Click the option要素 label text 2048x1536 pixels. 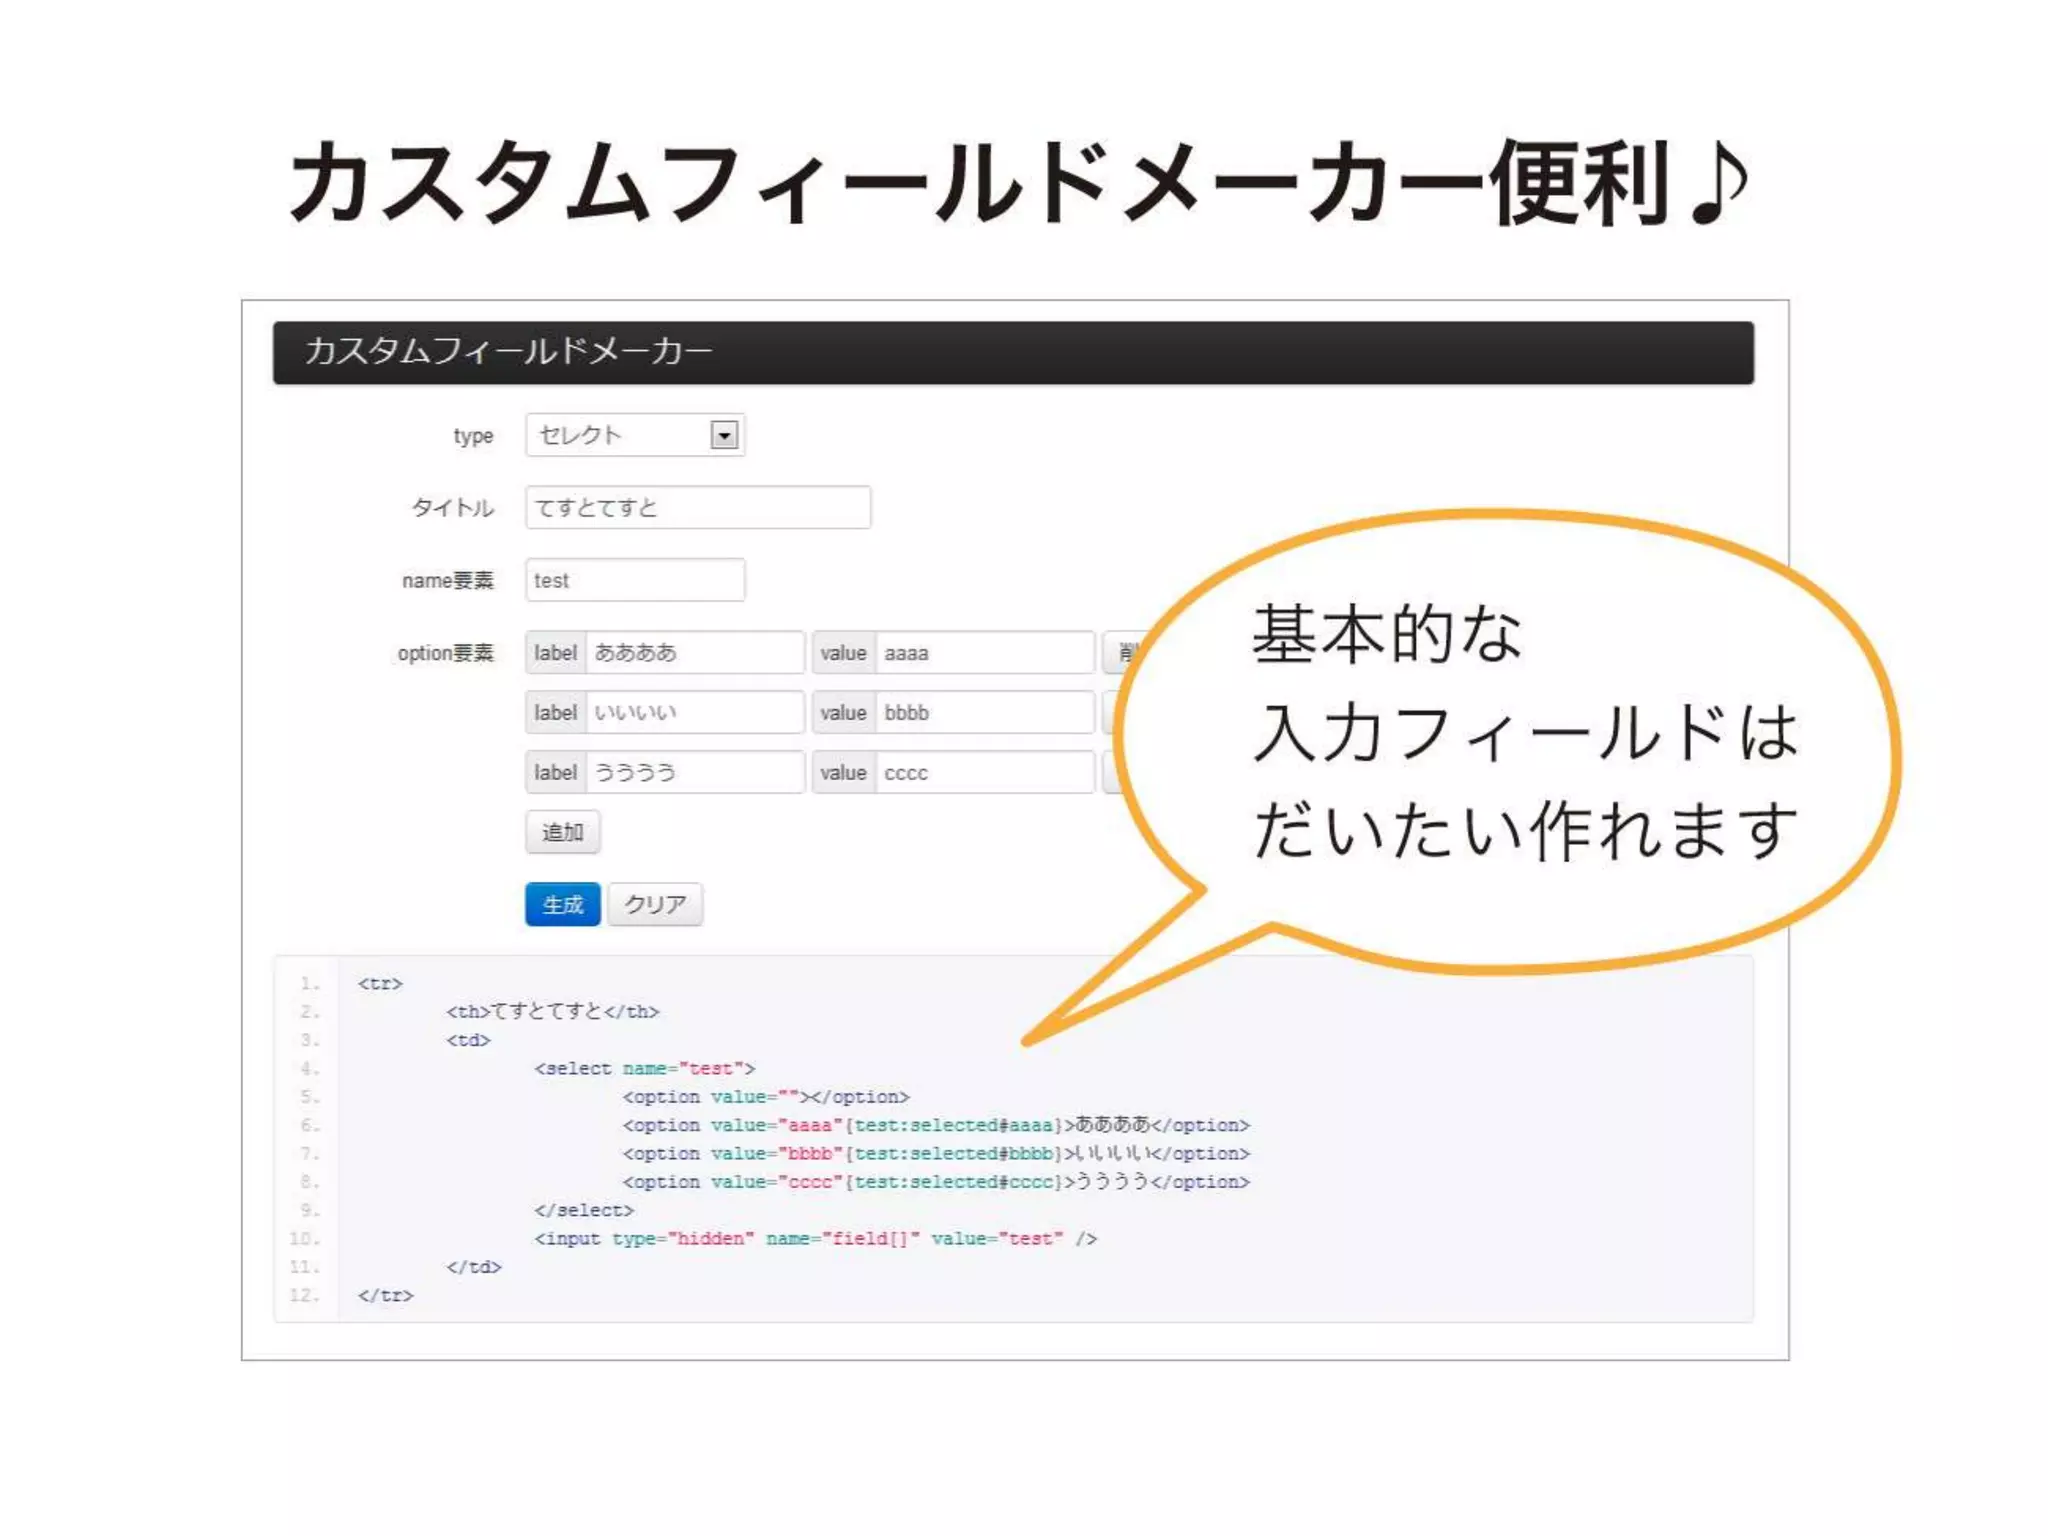tap(446, 653)
